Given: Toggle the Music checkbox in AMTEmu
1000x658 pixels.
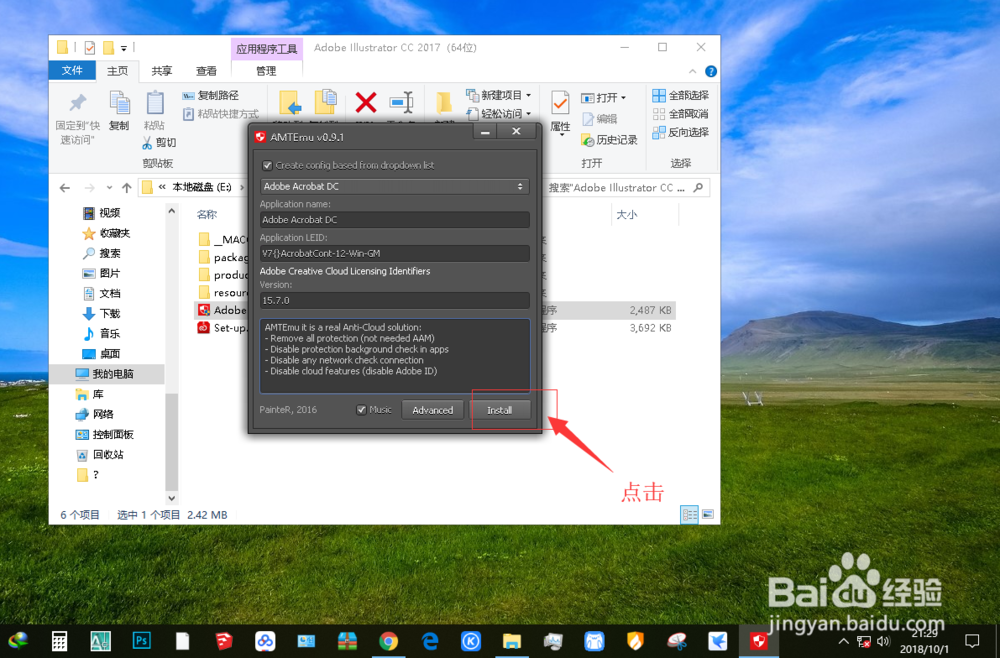Looking at the screenshot, I should tap(361, 410).
